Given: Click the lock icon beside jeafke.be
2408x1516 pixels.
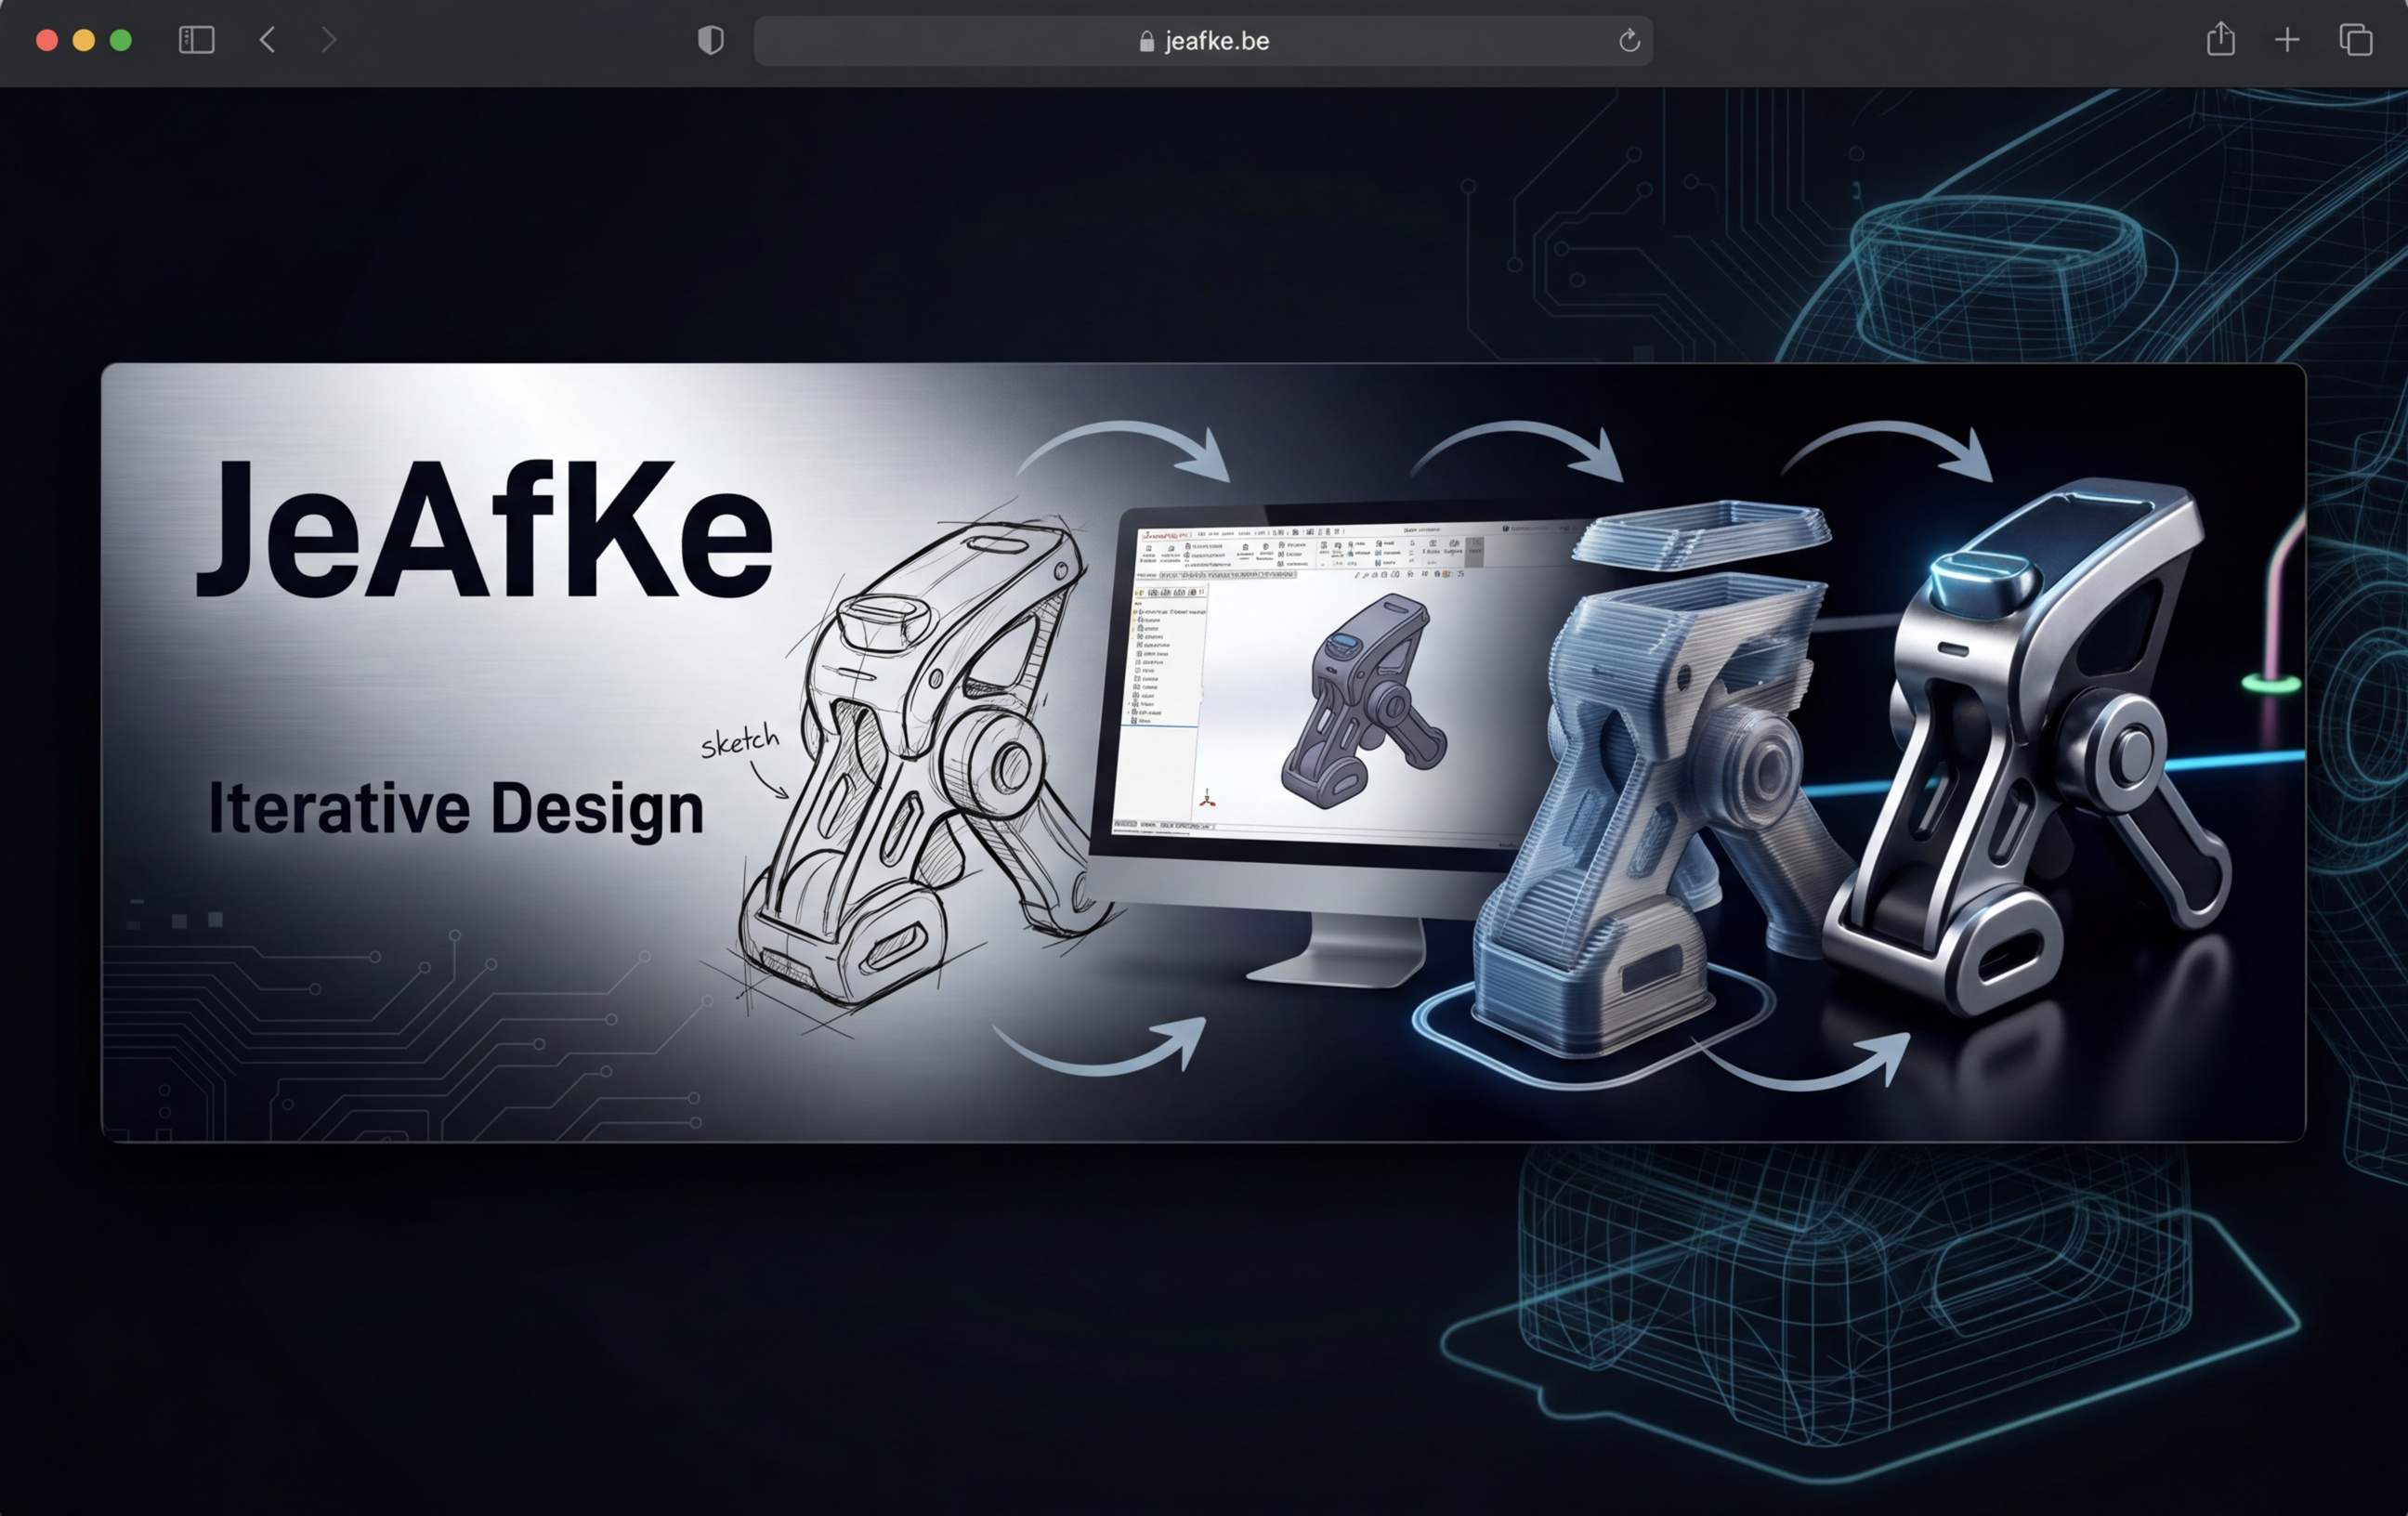Looking at the screenshot, I should pyautogui.click(x=1146, y=42).
